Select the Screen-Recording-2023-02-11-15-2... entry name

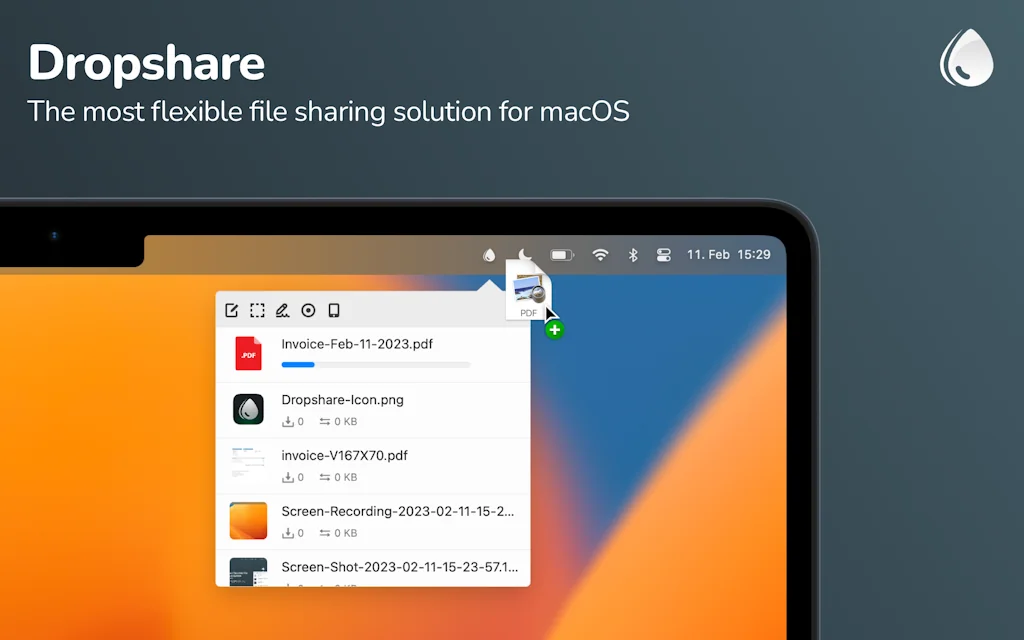tap(398, 511)
